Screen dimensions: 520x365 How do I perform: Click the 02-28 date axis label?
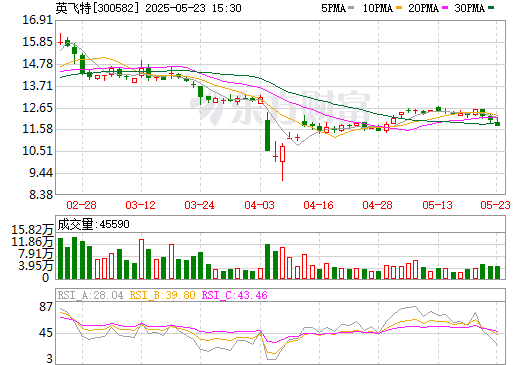click(x=81, y=205)
